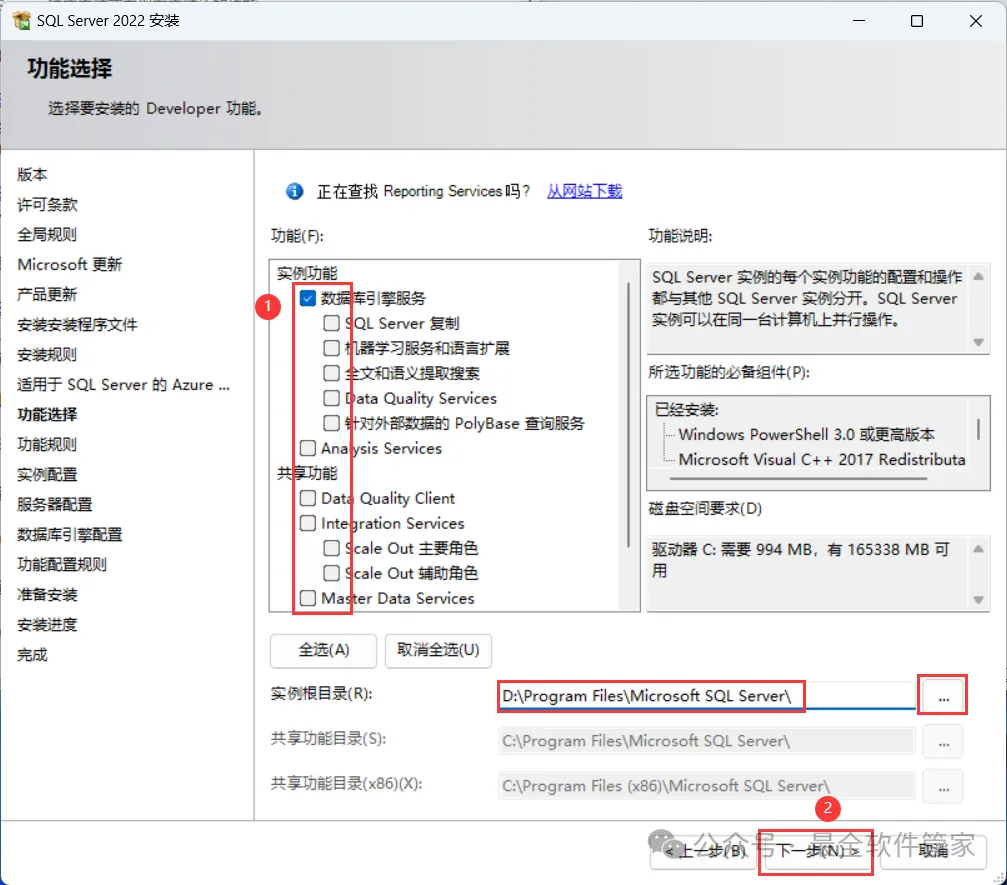
Task: Click the 全选(A) button
Action: pos(324,651)
